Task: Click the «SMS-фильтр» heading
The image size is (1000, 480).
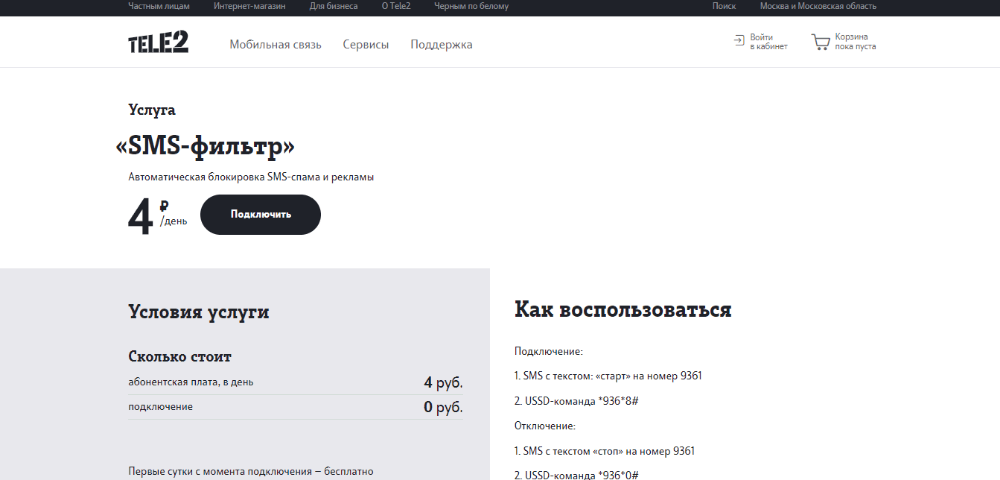Action: point(205,147)
